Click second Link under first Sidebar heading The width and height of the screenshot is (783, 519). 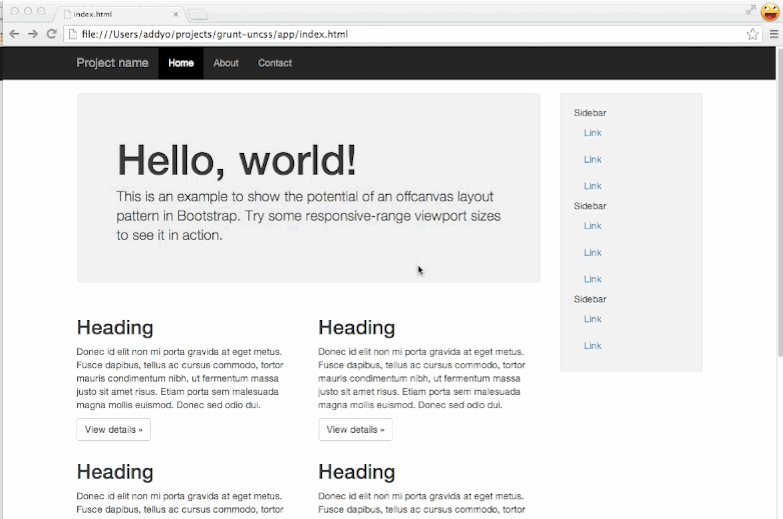(593, 159)
